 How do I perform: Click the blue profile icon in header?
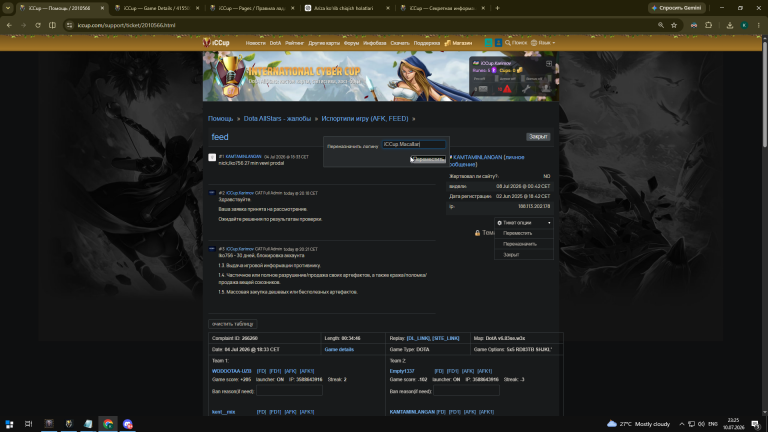[x=498, y=43]
